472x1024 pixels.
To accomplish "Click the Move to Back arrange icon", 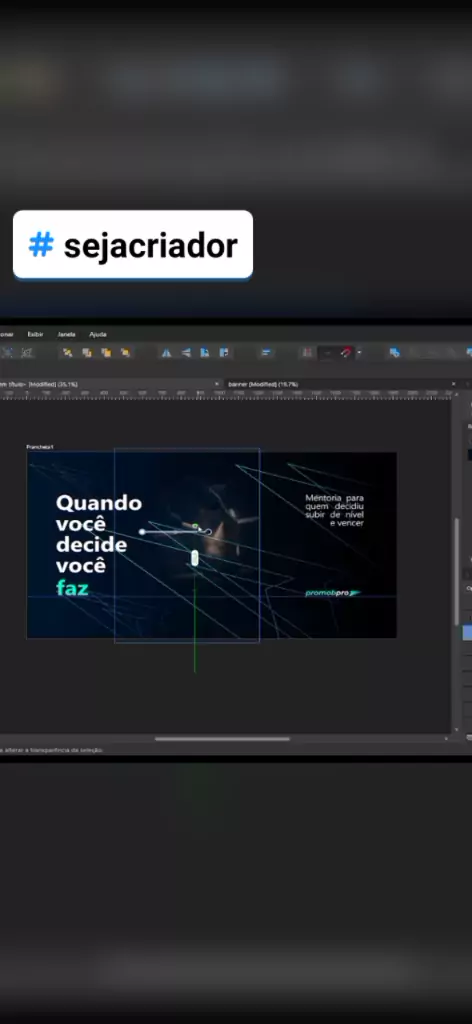I will click(67, 353).
